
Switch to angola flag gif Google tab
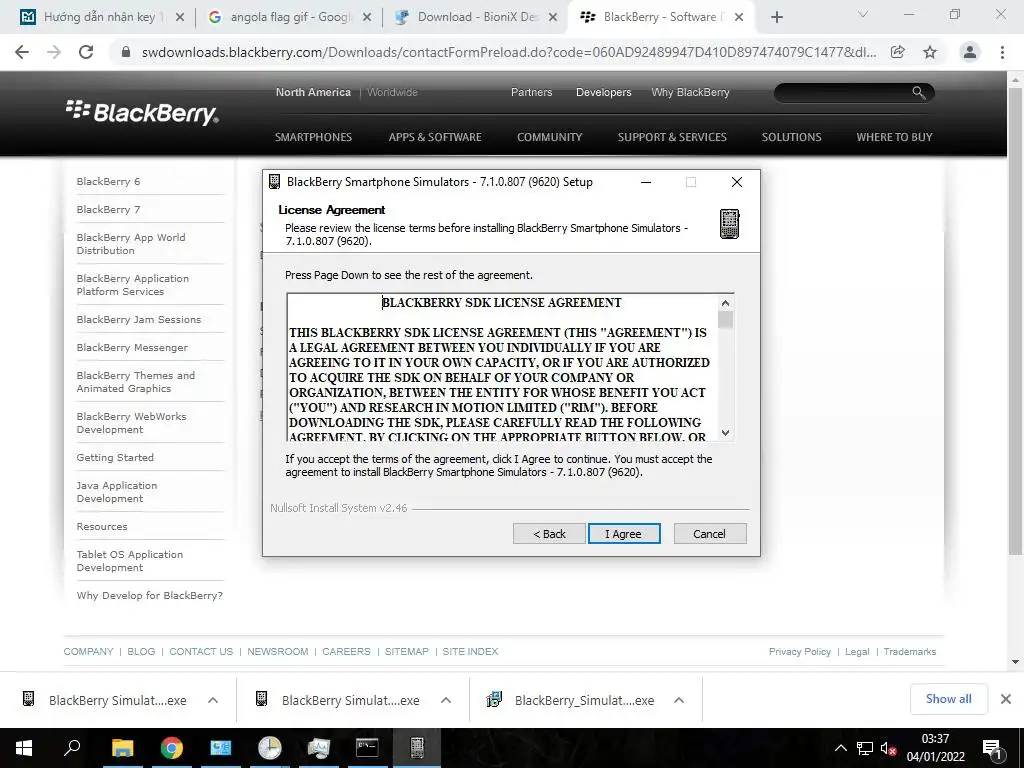290,17
